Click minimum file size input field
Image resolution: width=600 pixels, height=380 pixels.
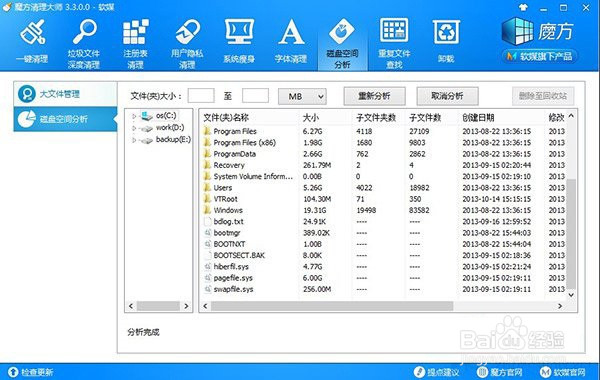(x=201, y=96)
